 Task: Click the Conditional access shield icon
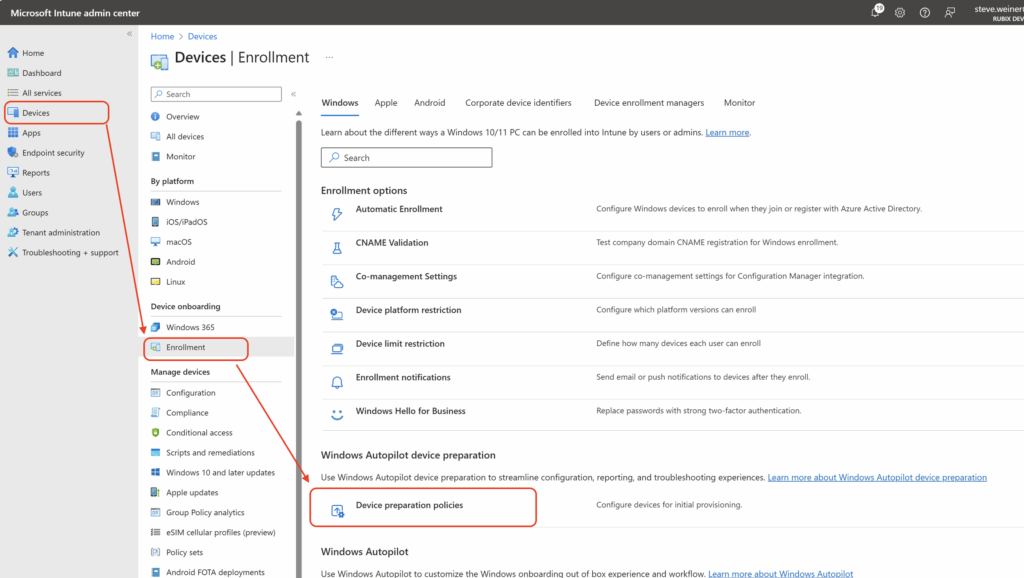click(155, 432)
